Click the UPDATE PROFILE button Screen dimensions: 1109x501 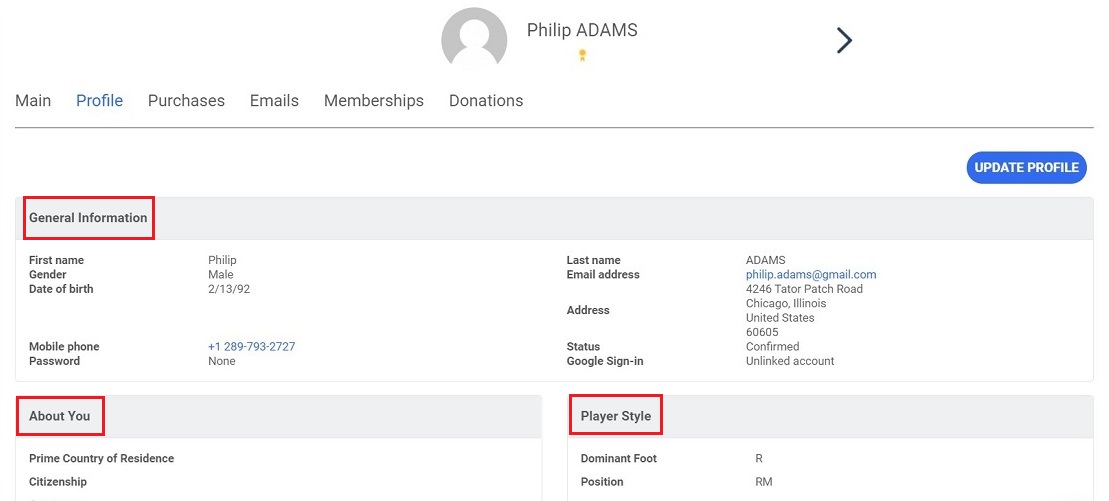coord(1026,168)
